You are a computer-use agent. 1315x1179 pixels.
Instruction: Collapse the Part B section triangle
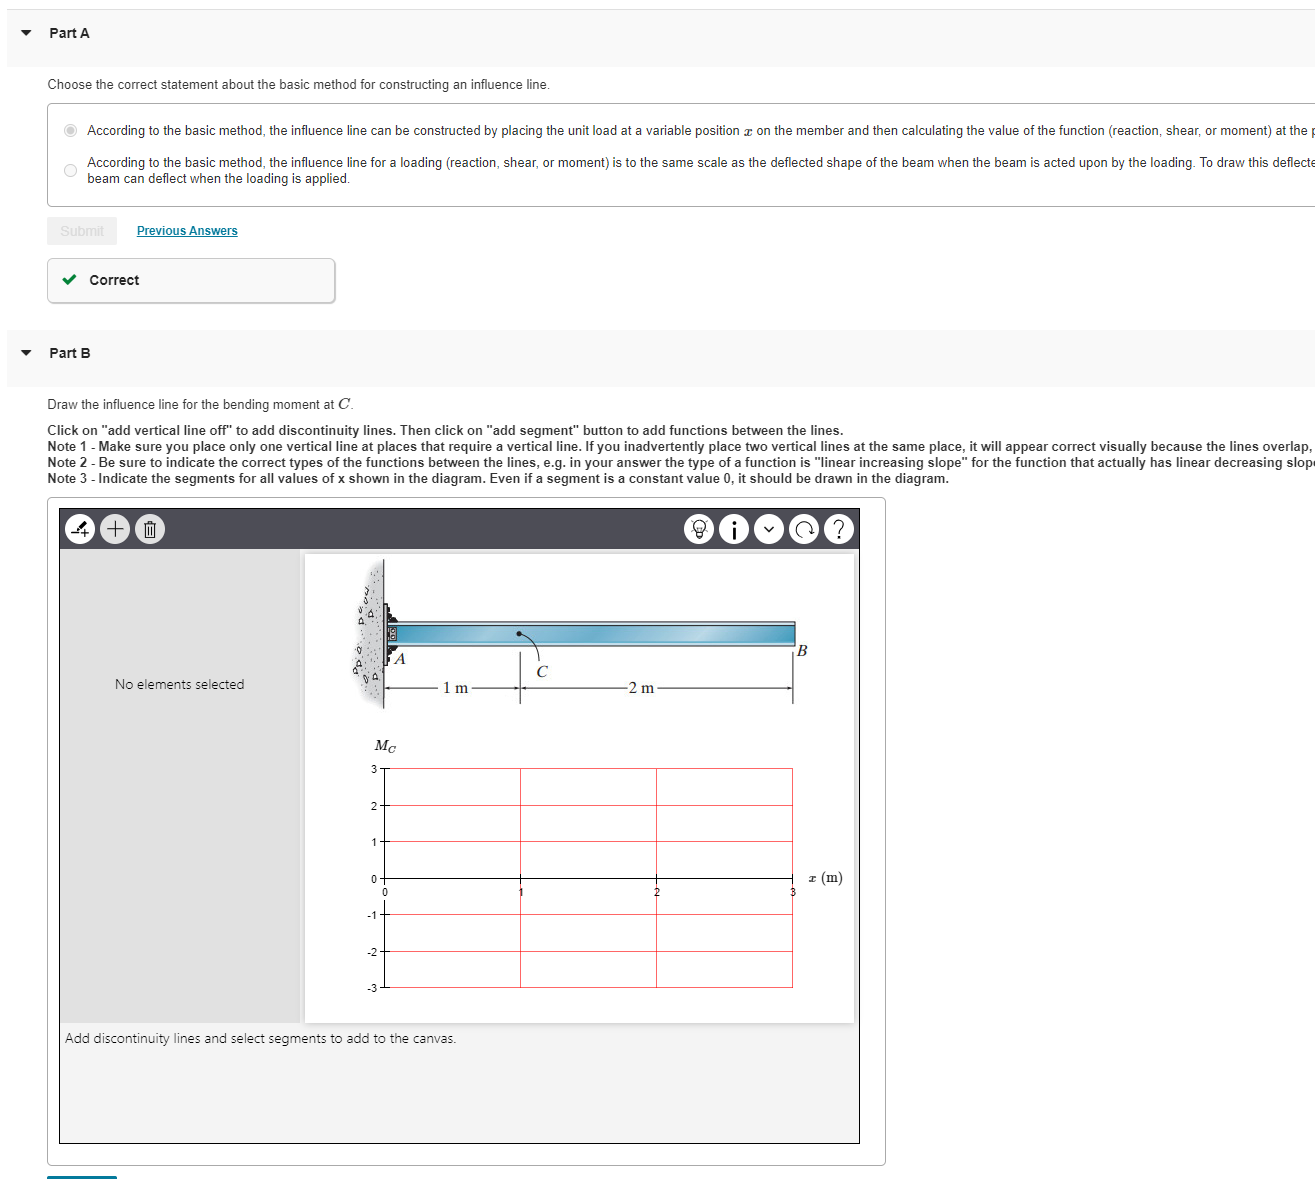point(26,353)
